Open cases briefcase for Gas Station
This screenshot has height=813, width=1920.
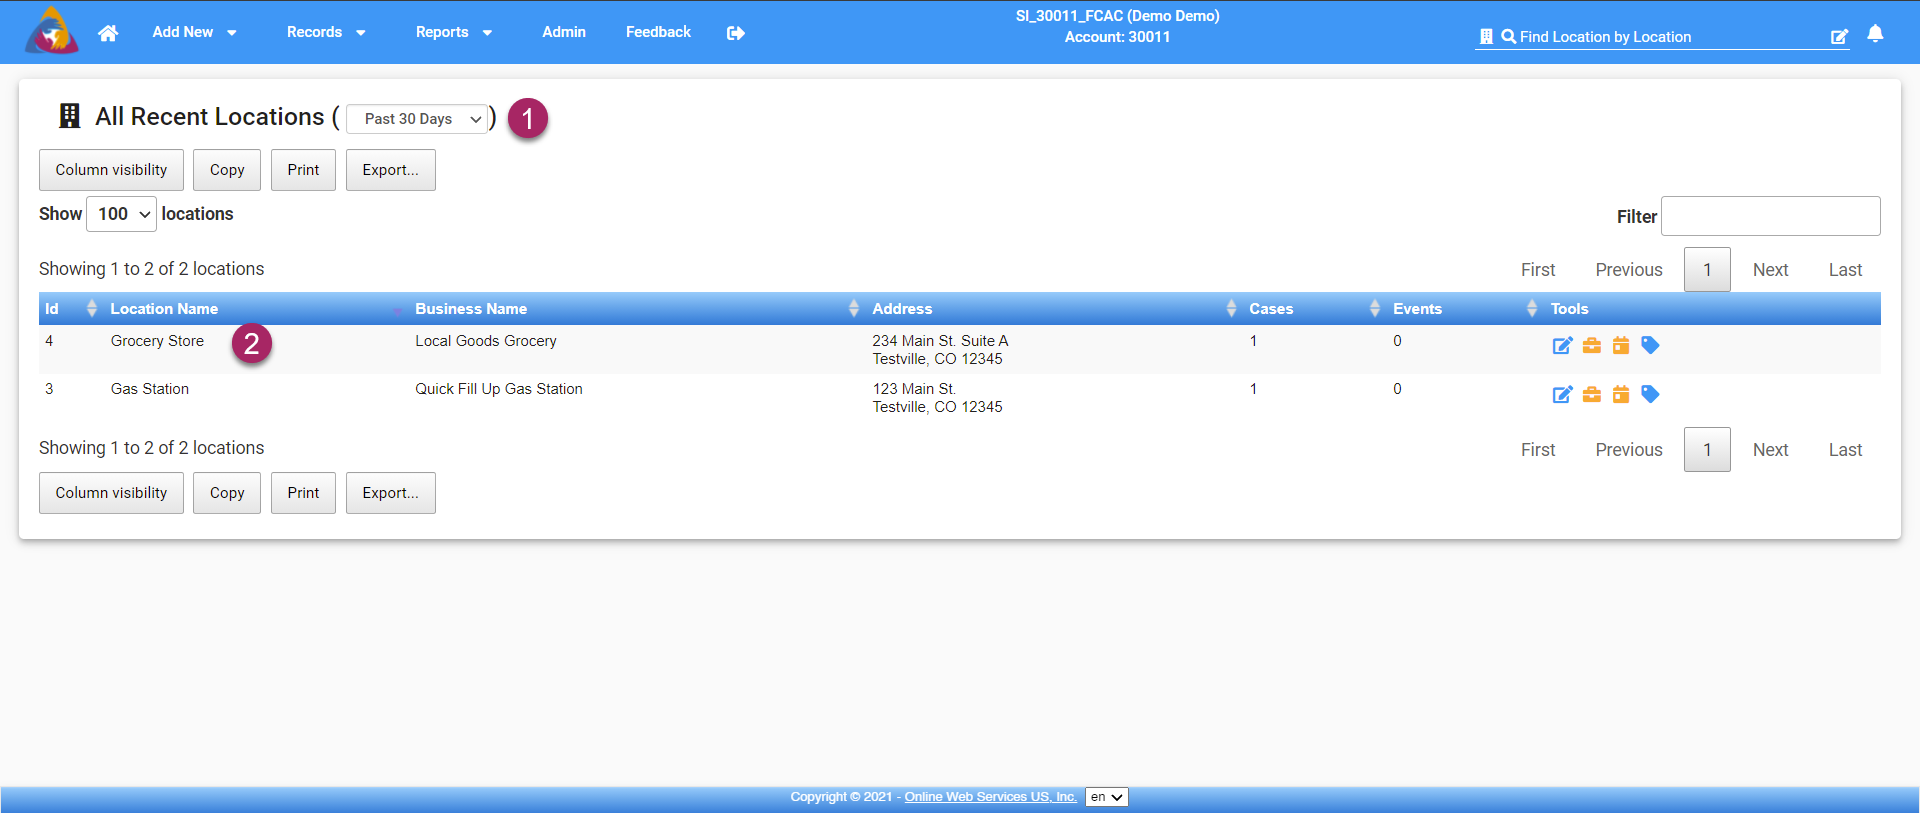pos(1592,395)
